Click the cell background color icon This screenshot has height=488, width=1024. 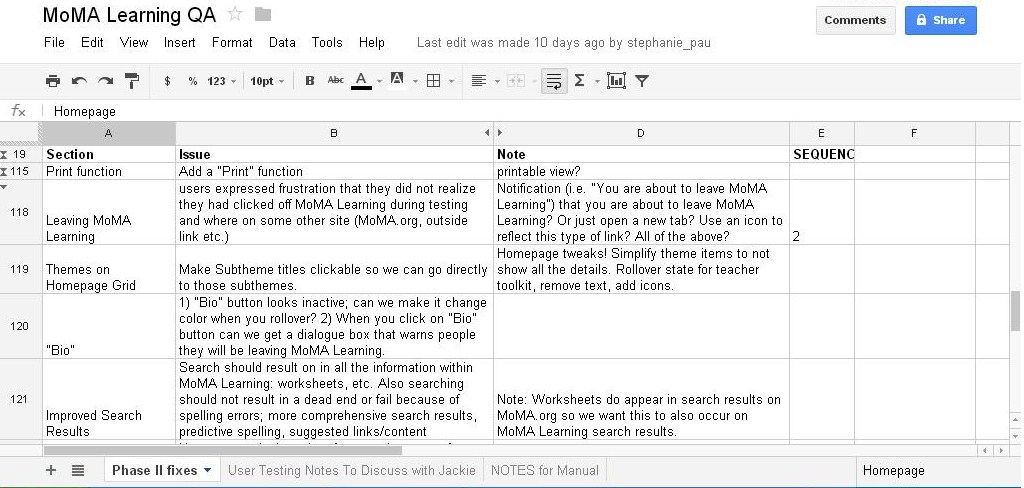click(396, 80)
